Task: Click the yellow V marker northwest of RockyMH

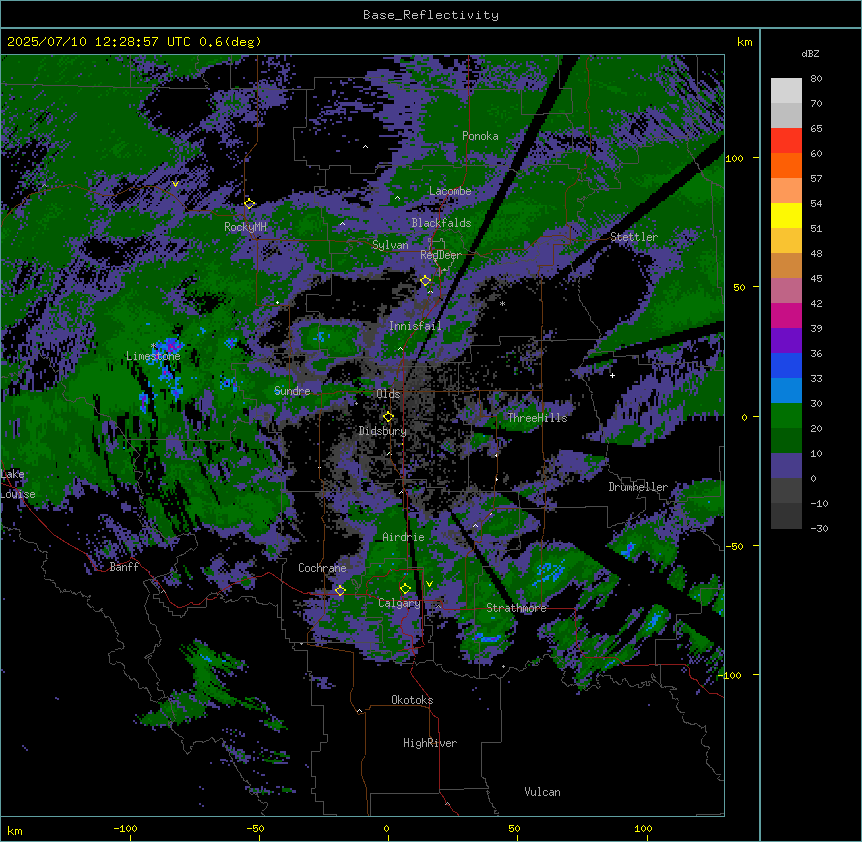Action: (x=175, y=184)
